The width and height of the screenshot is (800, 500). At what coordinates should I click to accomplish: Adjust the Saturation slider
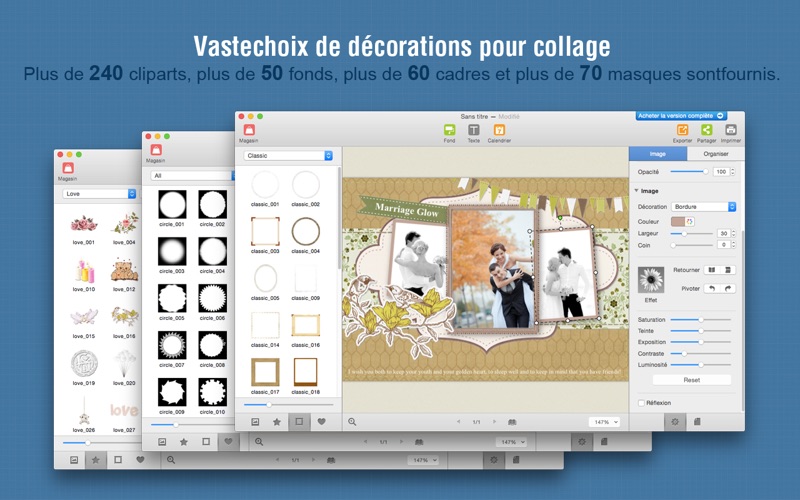pos(701,319)
